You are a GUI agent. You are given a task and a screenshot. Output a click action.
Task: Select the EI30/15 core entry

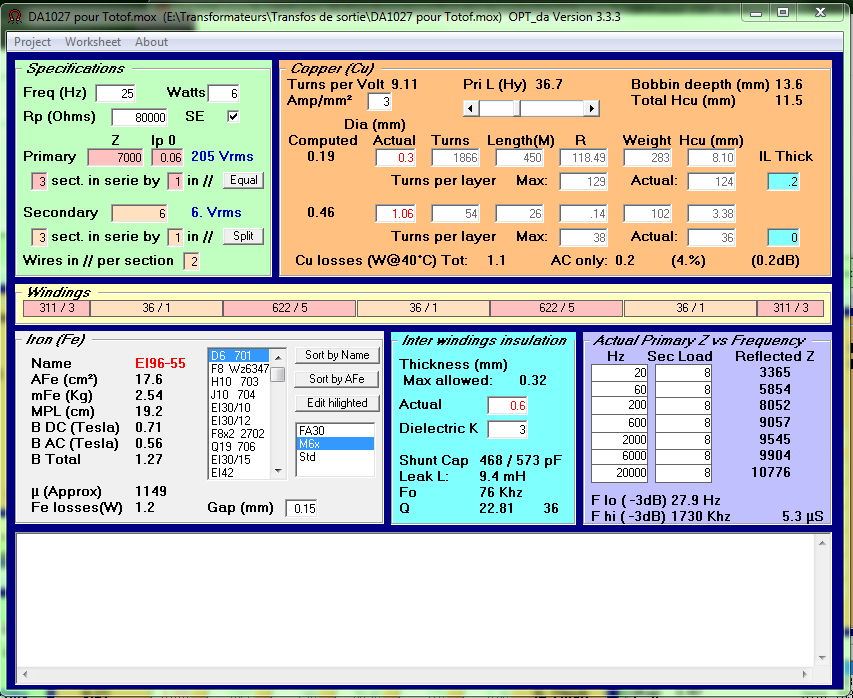pyautogui.click(x=239, y=460)
